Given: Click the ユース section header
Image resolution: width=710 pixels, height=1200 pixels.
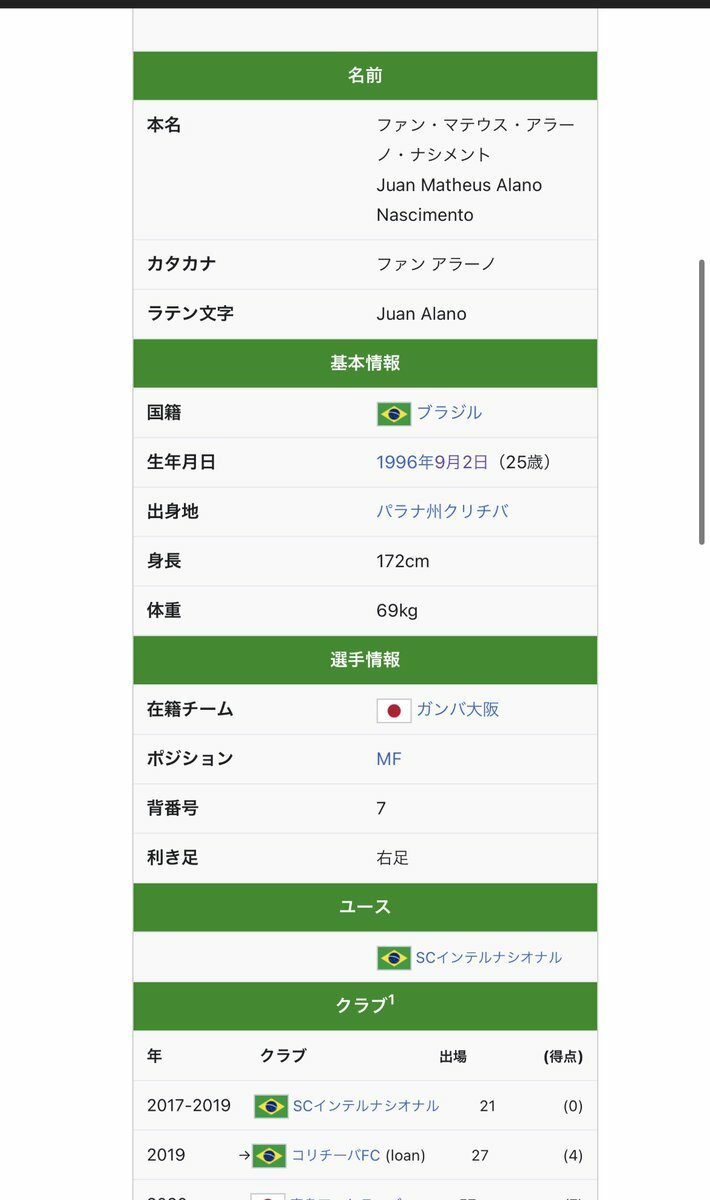Looking at the screenshot, I should point(365,907).
